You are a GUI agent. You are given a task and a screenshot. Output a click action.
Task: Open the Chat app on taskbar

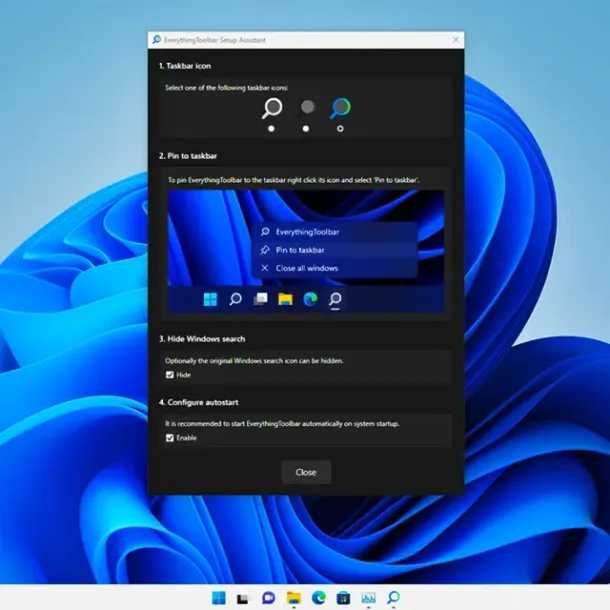[x=268, y=598]
